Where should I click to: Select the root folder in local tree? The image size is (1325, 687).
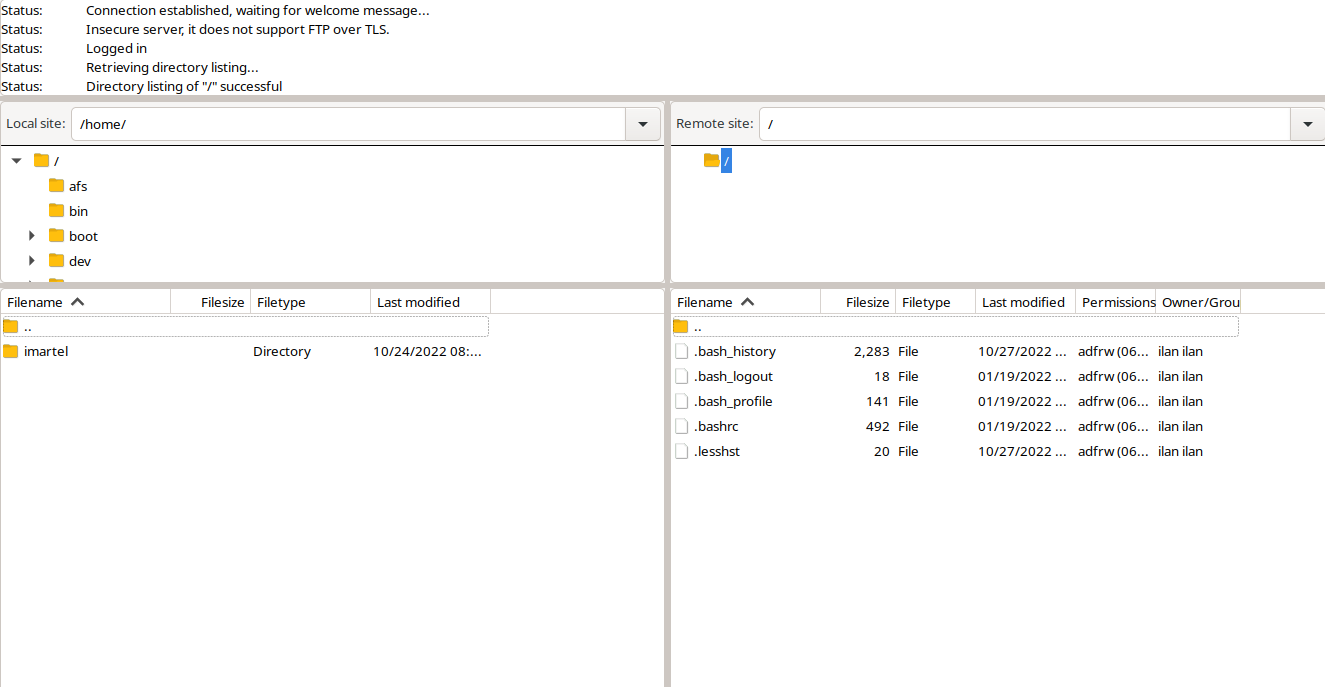point(57,160)
